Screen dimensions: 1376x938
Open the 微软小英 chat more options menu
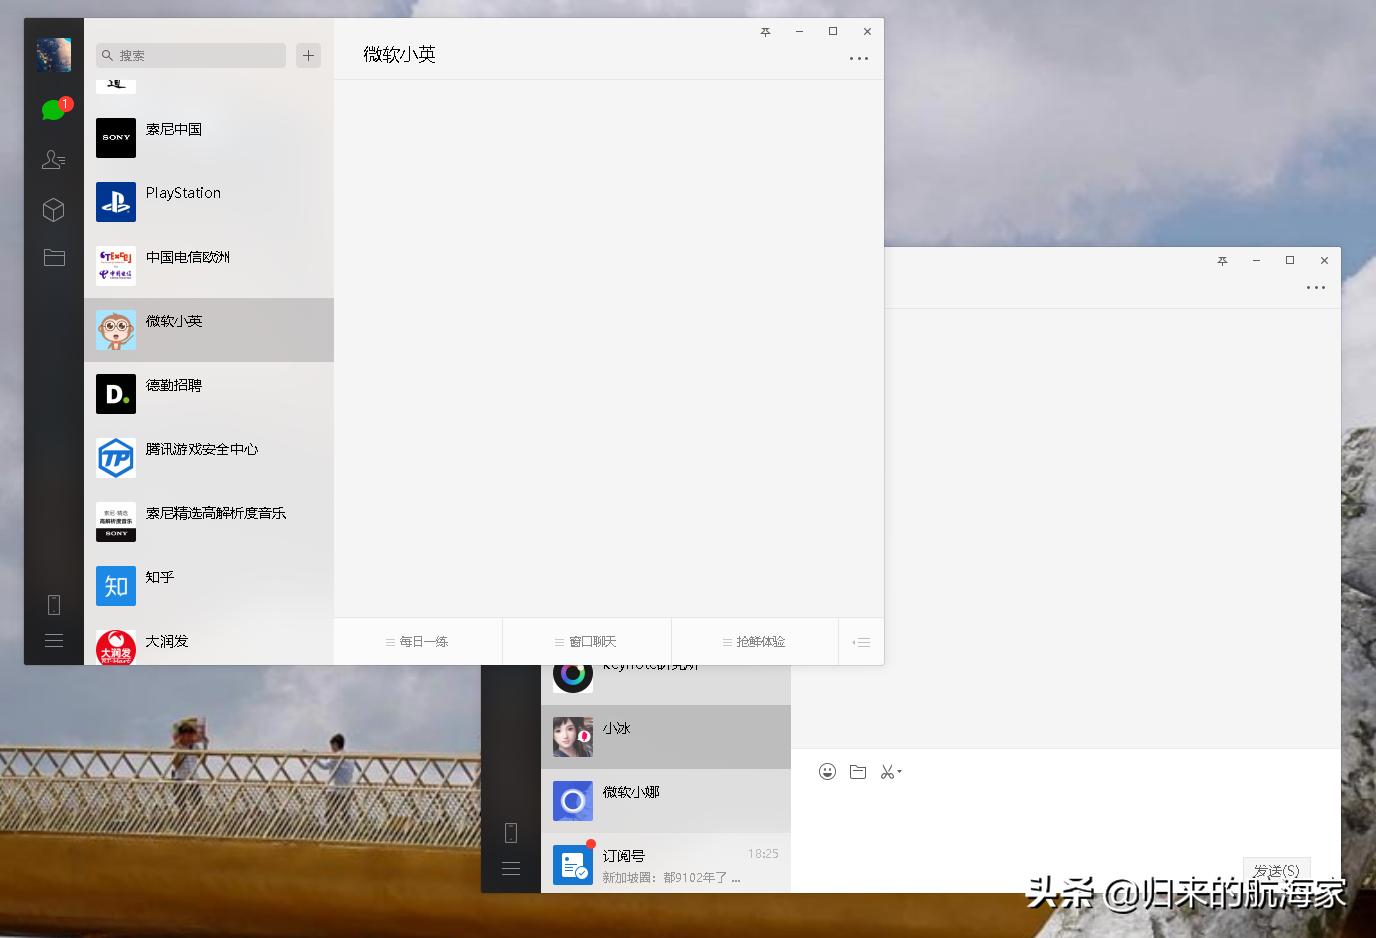[858, 59]
